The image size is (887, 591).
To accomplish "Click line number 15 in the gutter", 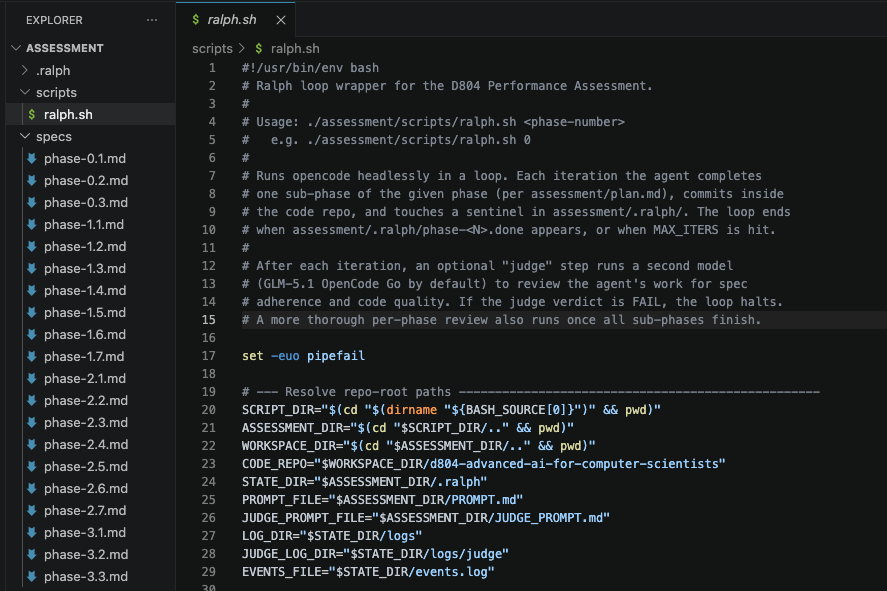I will (x=209, y=320).
